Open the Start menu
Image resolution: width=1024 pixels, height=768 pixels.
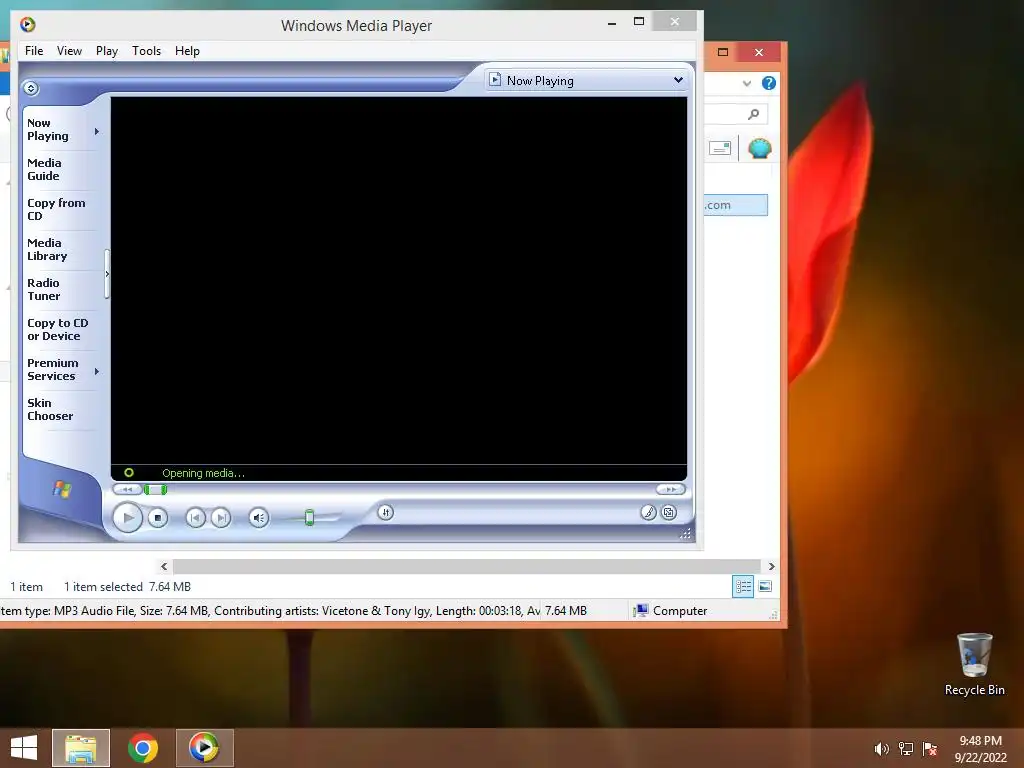tap(24, 748)
